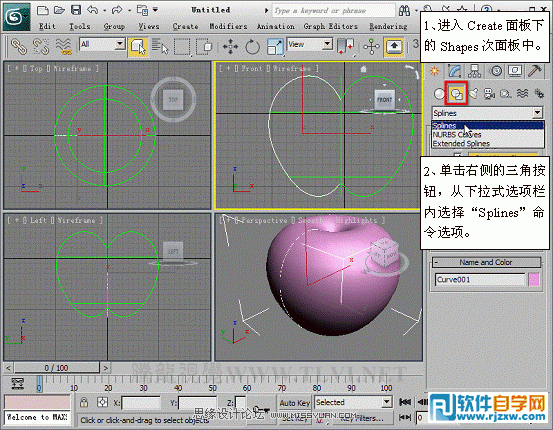Choose Extended Splines from dropdown list
Screen dimensions: 553x430
tap(488, 143)
